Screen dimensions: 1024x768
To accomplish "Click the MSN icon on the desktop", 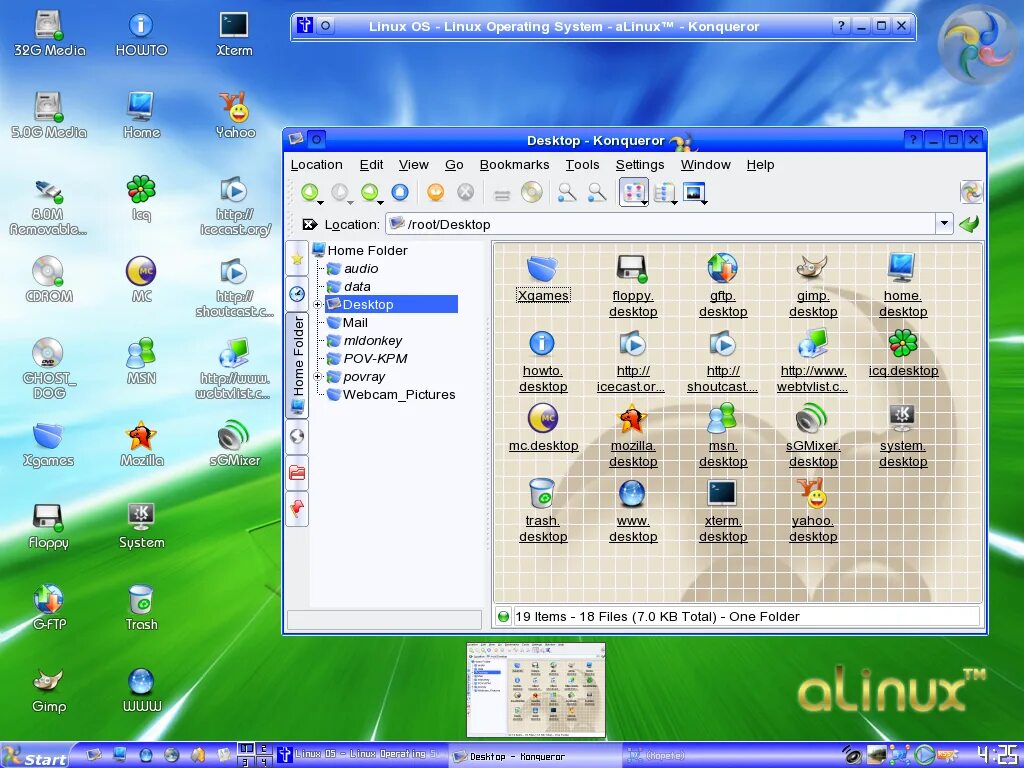I will (141, 361).
